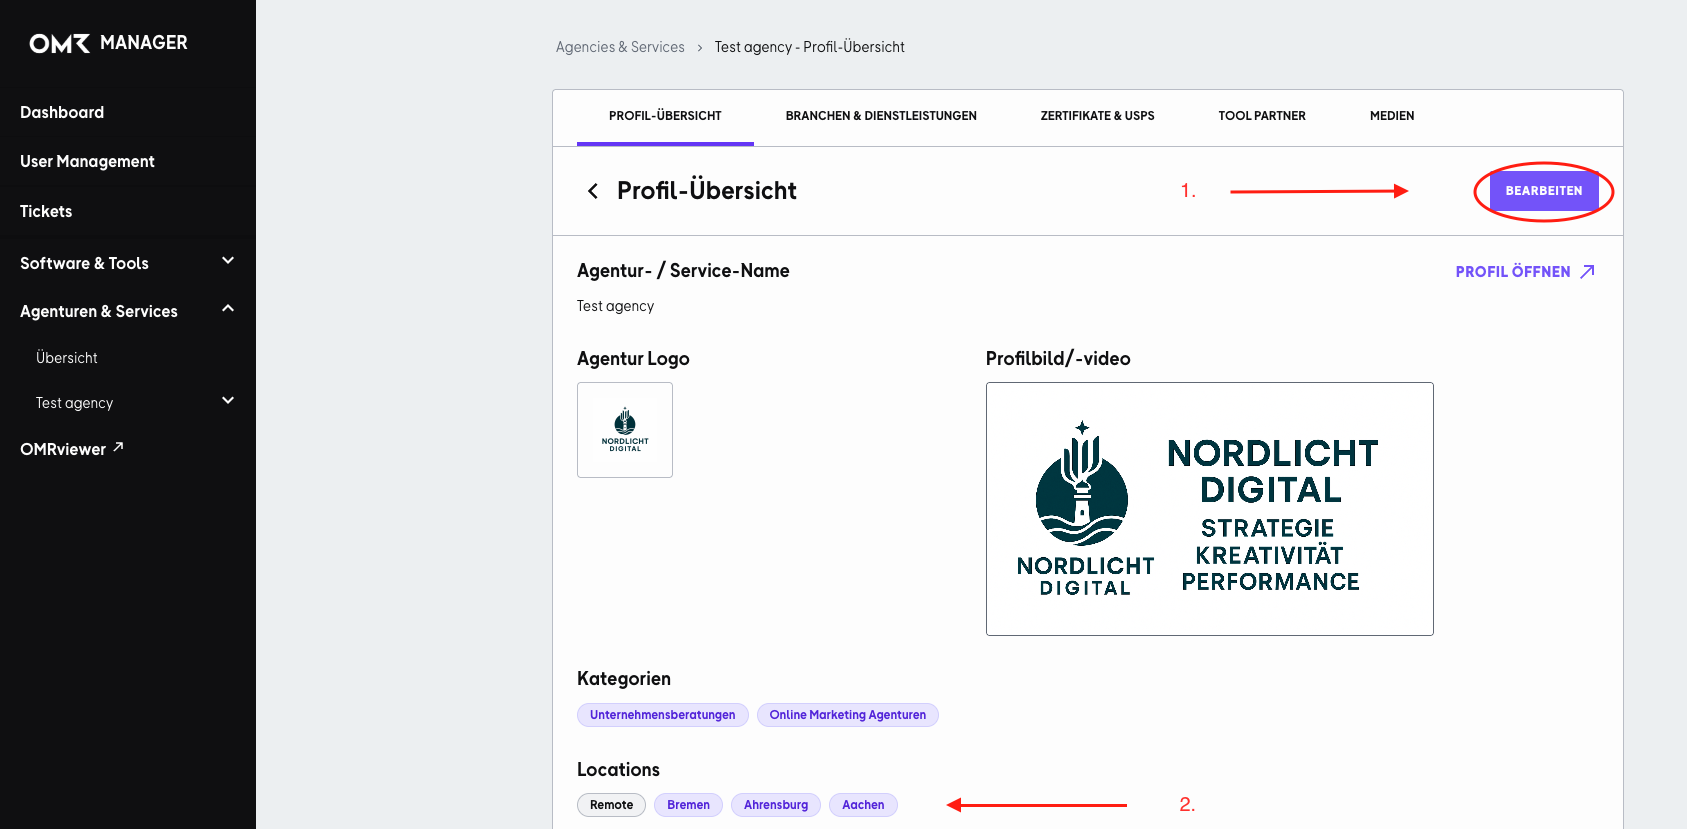Click the Bremen location chip
The width and height of the screenshot is (1687, 829).
pos(688,805)
